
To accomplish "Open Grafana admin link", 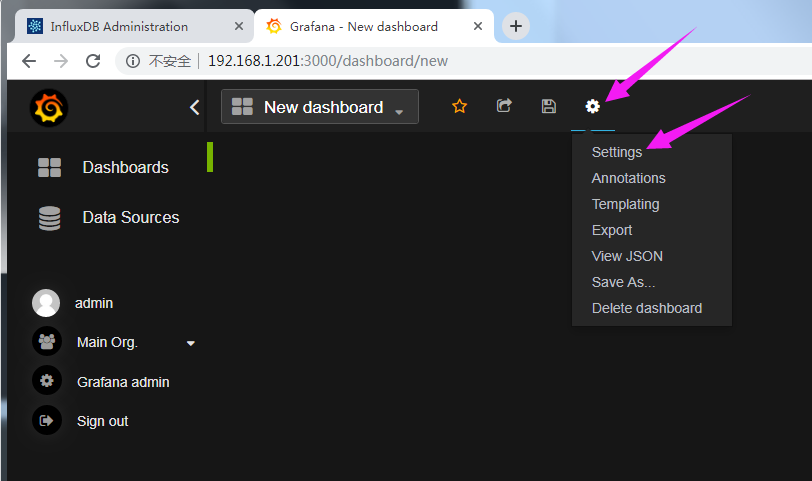I will (123, 382).
